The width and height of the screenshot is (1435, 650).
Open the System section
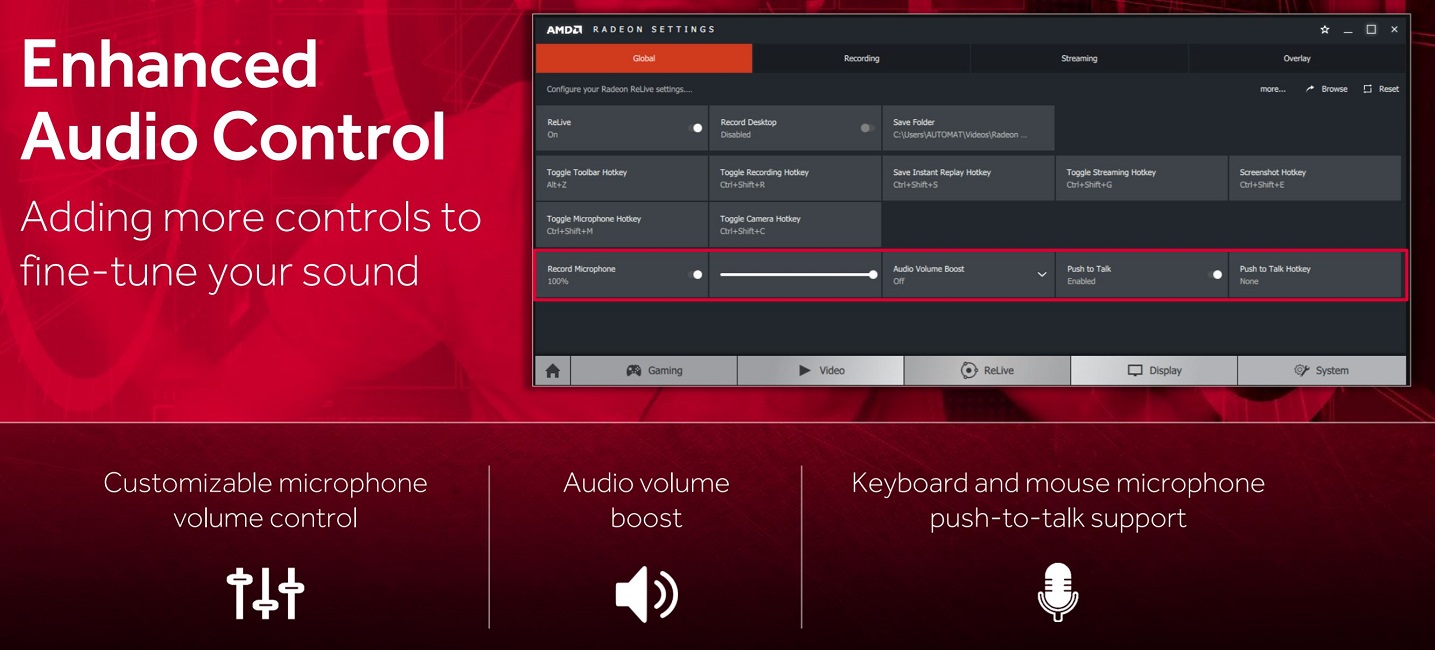[1321, 370]
